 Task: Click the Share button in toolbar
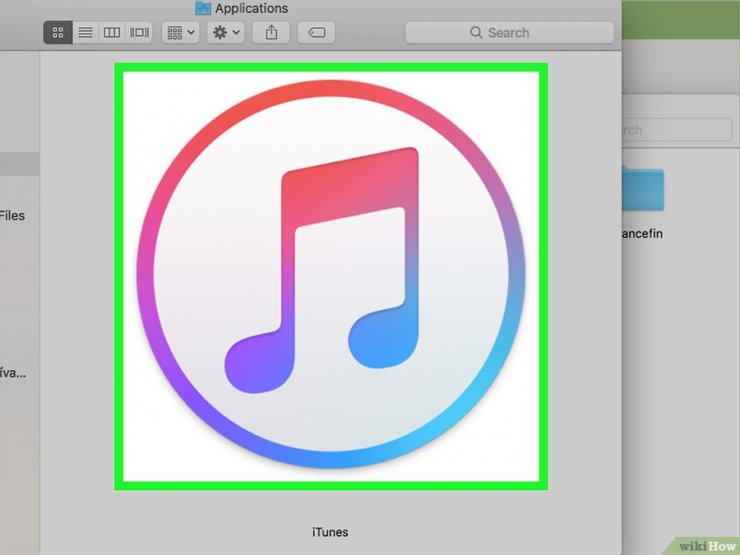[271, 33]
